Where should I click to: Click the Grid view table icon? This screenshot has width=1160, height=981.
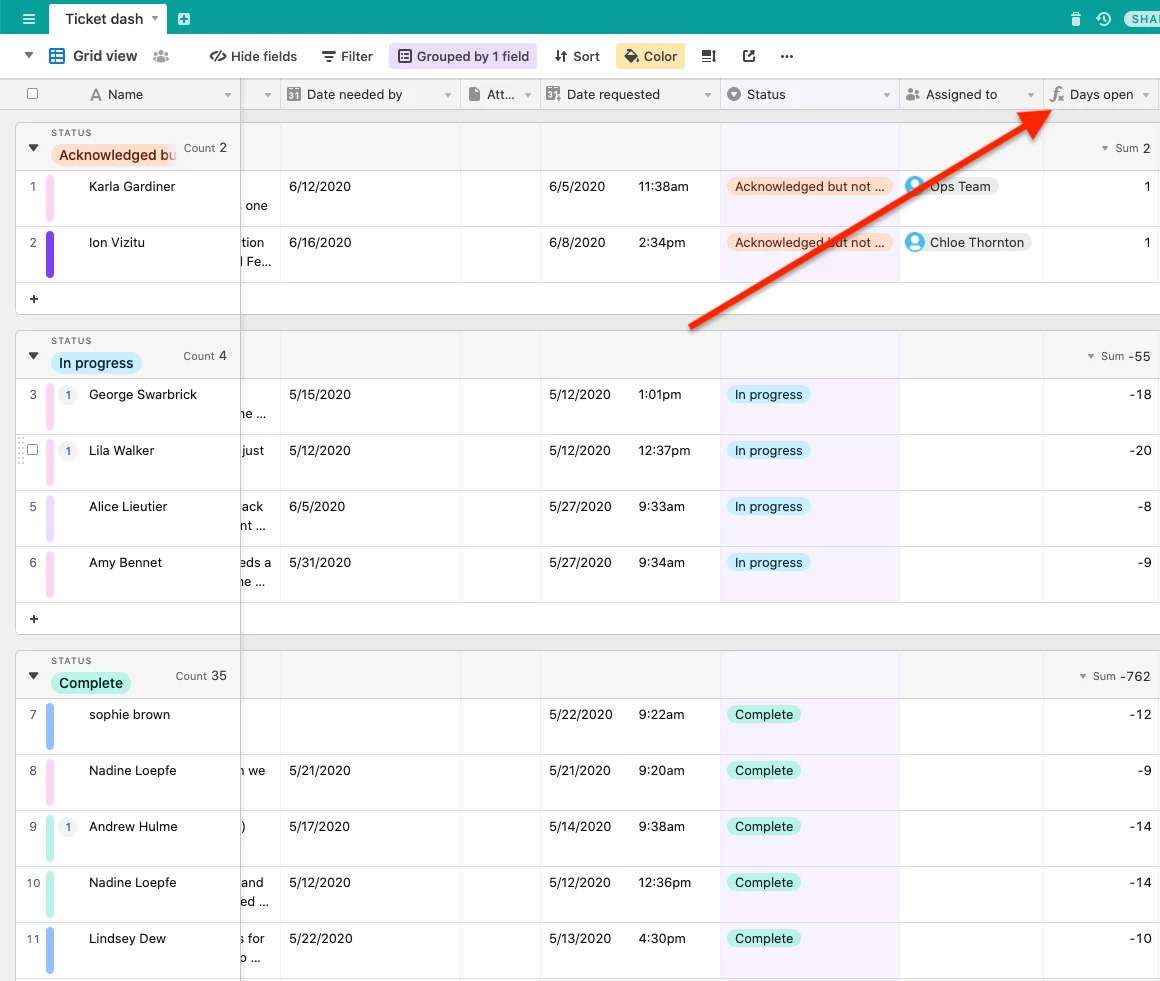(x=57, y=56)
